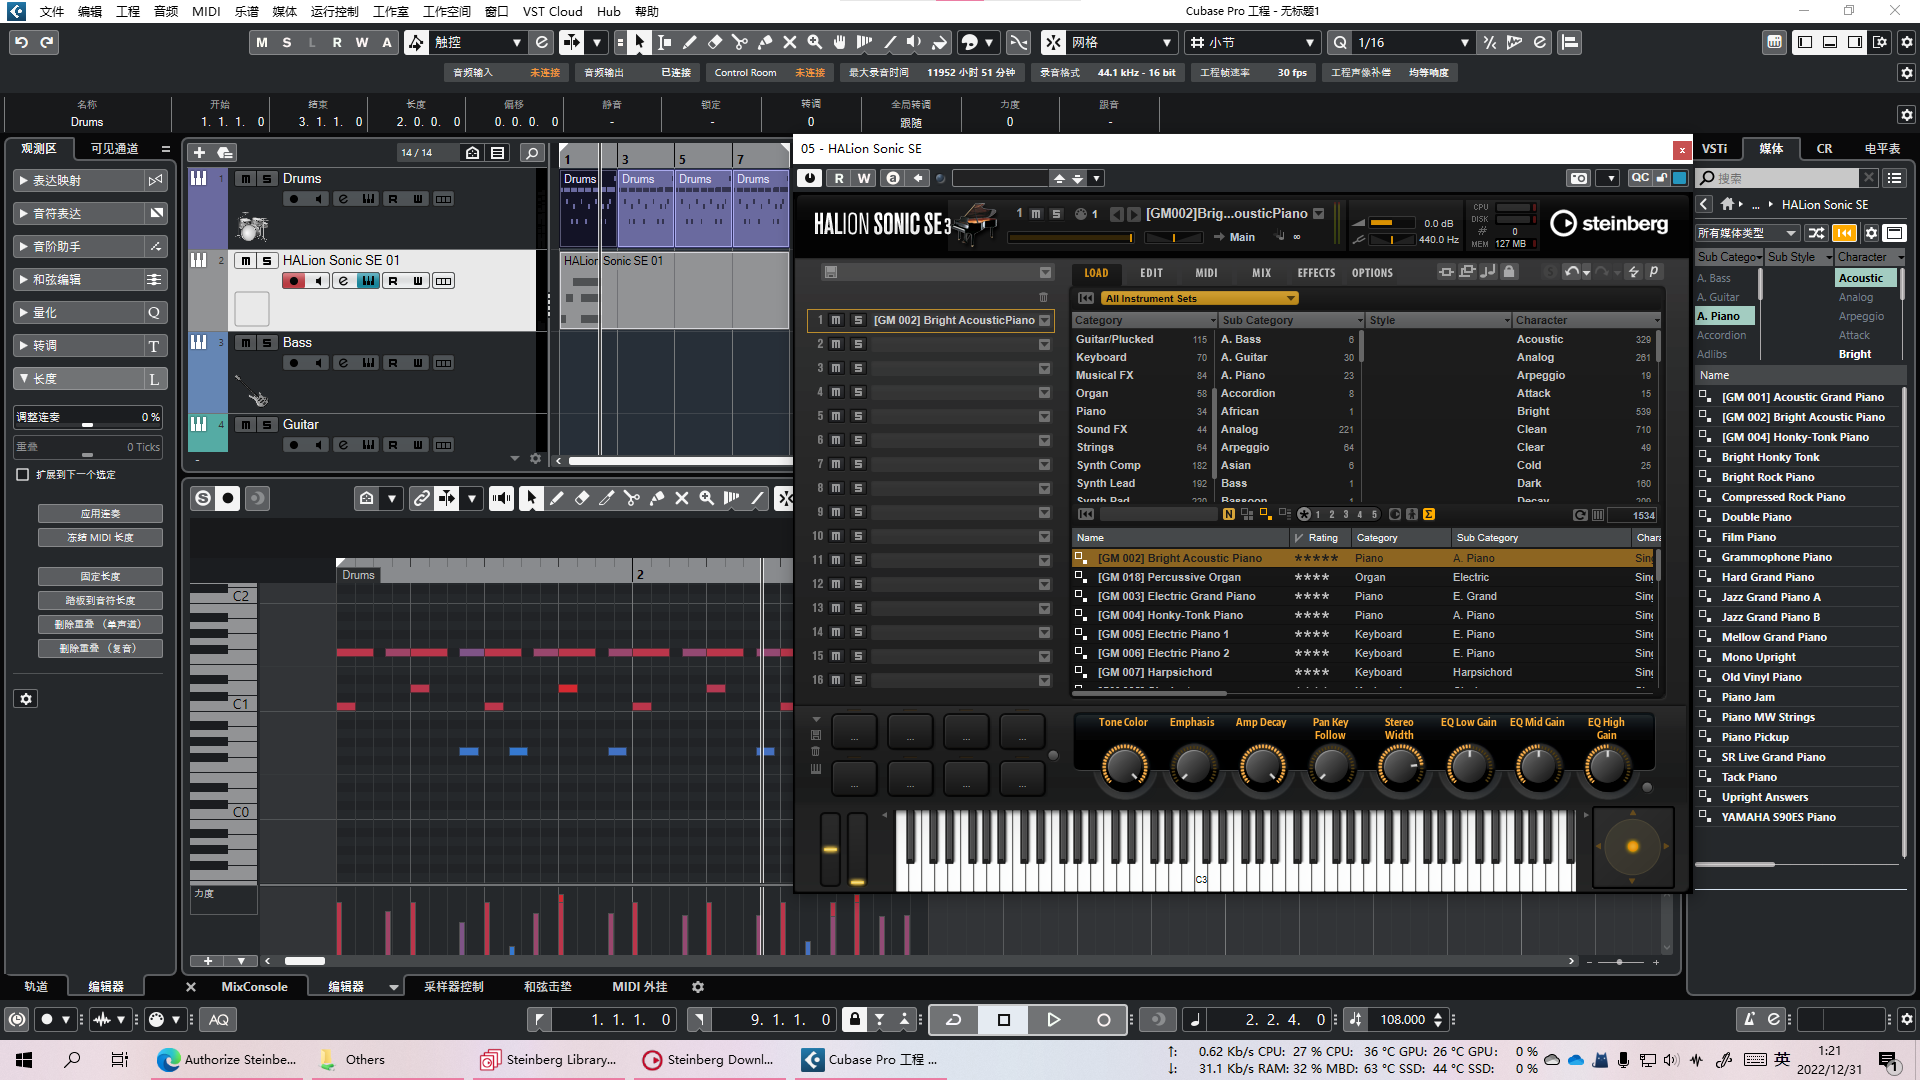Click the Undo arrow in the top toolbar
1920x1080 pixels.
21,42
